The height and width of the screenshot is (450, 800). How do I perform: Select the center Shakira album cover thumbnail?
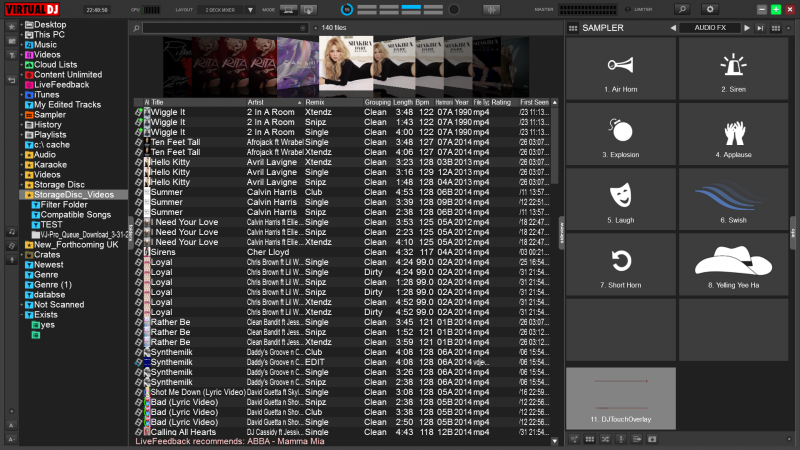click(346, 63)
